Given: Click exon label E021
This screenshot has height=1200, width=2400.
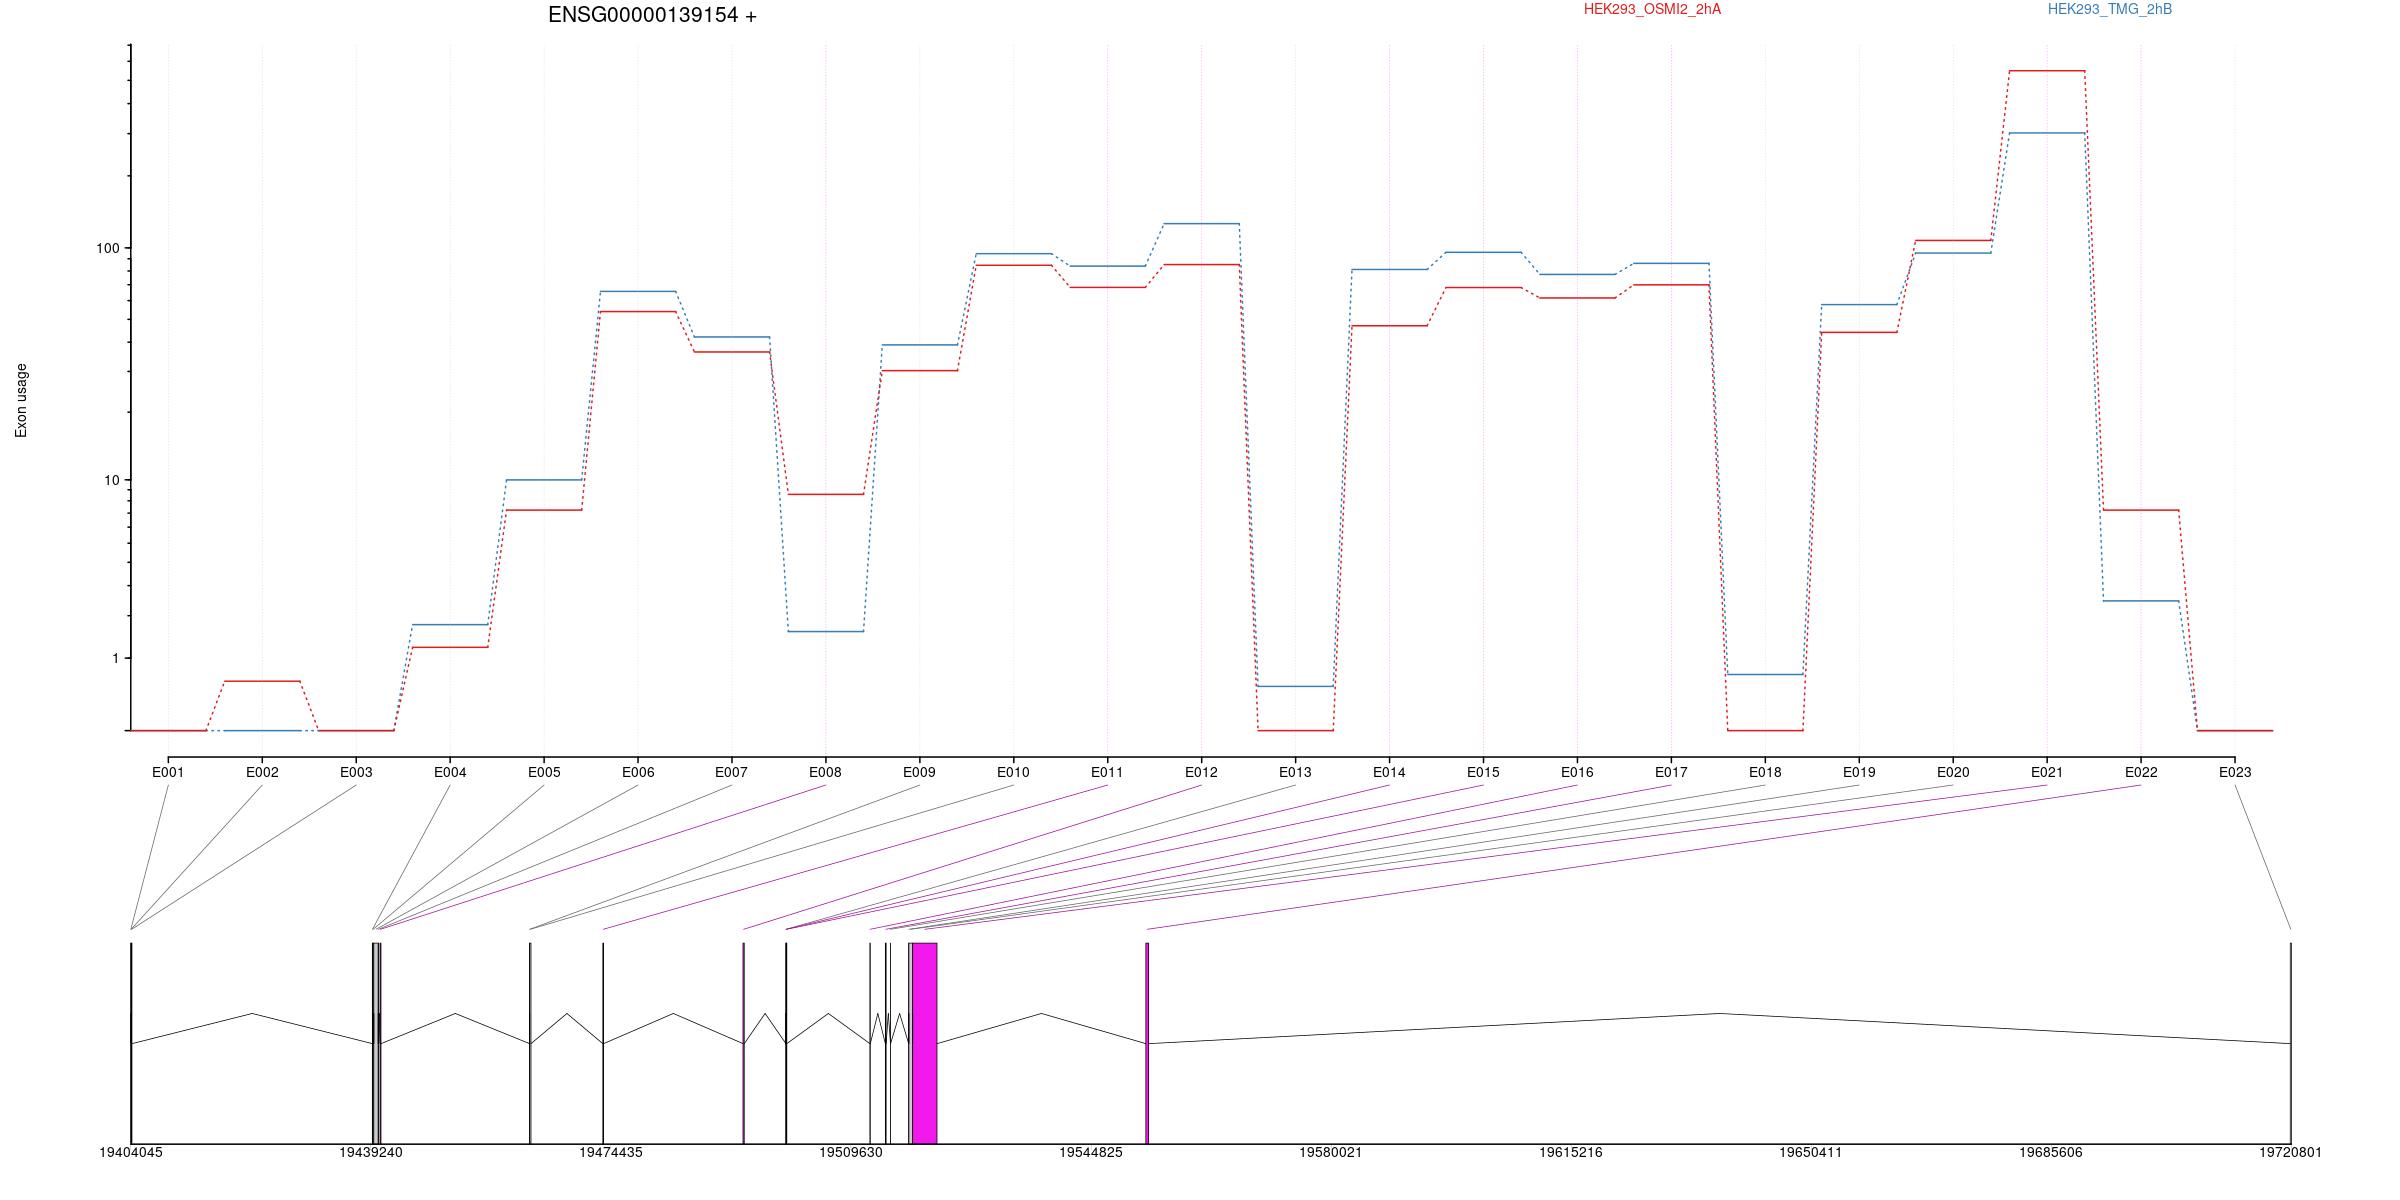Looking at the screenshot, I should click(x=2047, y=772).
